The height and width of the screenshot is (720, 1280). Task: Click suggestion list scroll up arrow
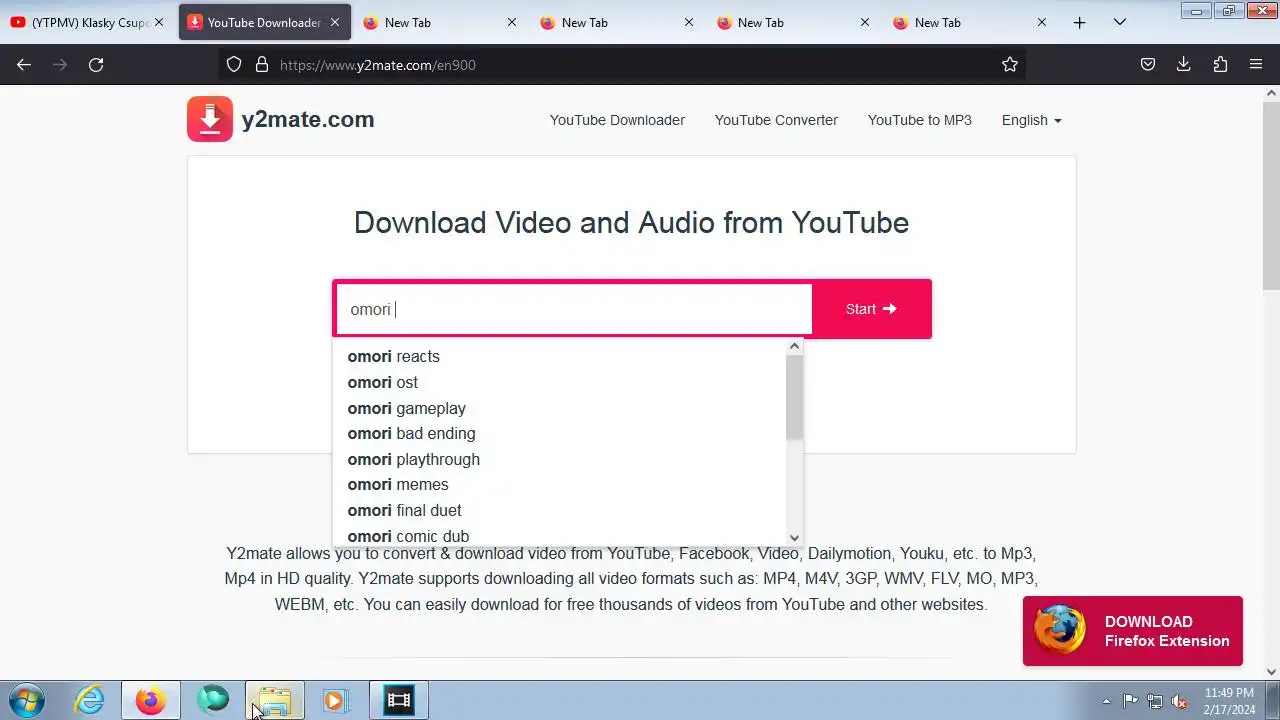(794, 347)
